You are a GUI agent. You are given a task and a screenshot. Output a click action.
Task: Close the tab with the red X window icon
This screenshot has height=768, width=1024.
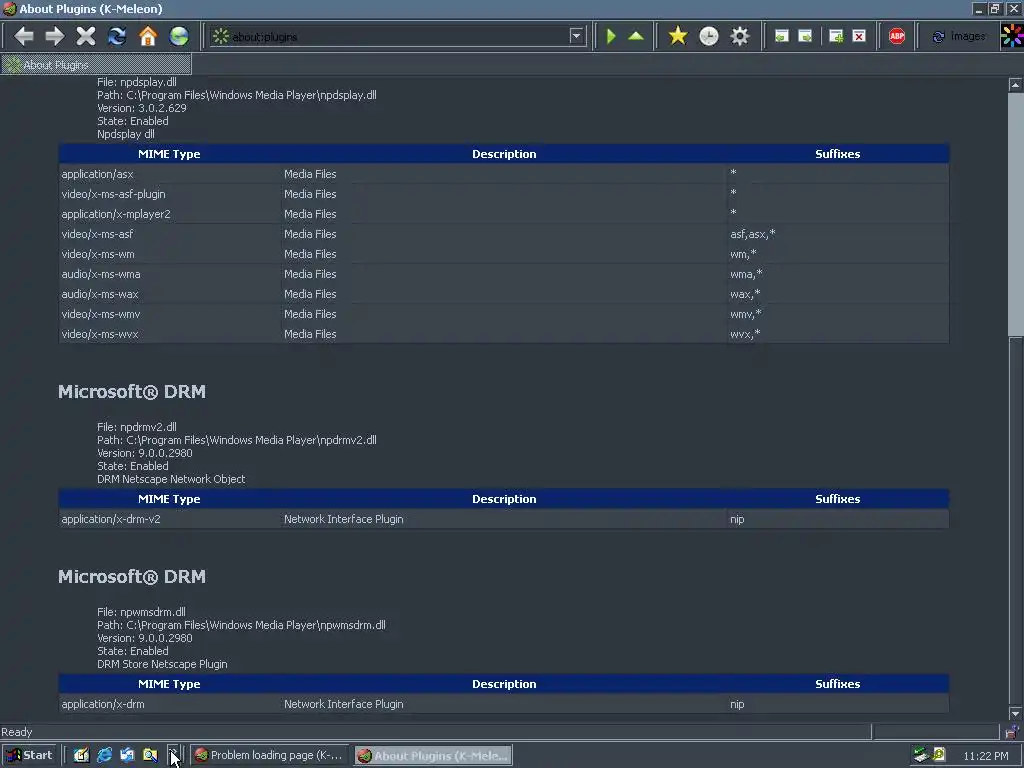(x=859, y=36)
